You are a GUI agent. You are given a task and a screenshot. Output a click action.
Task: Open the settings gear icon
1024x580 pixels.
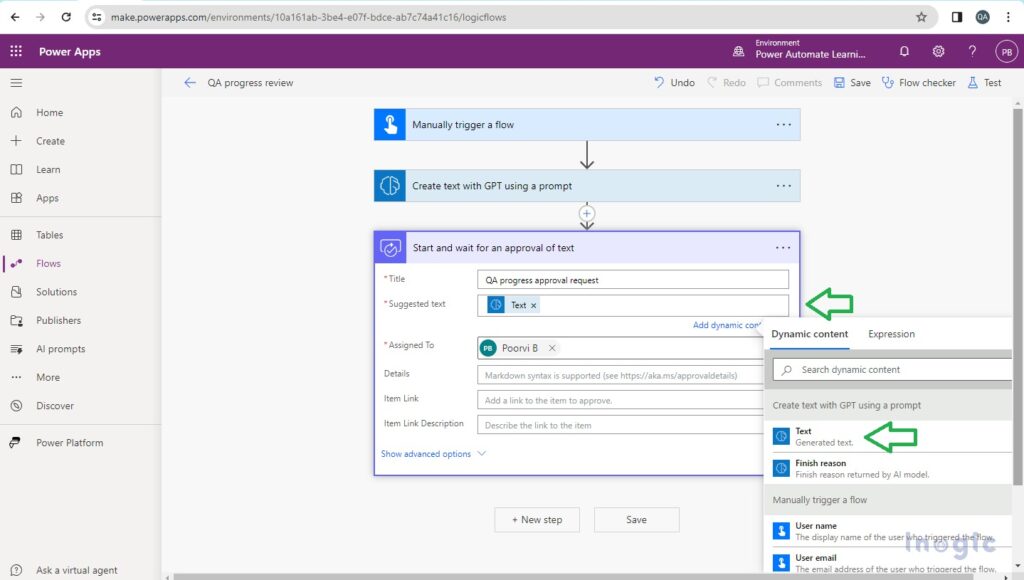pos(938,52)
